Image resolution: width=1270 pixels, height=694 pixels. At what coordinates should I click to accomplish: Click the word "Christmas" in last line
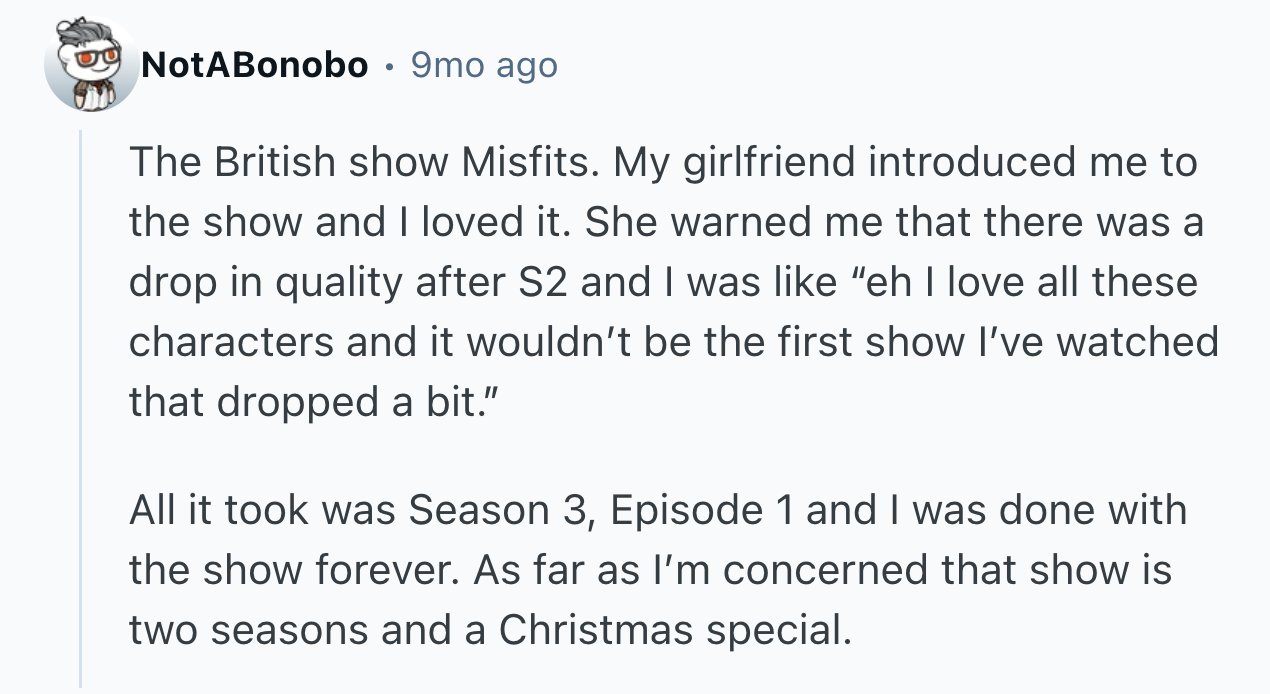click(x=597, y=630)
